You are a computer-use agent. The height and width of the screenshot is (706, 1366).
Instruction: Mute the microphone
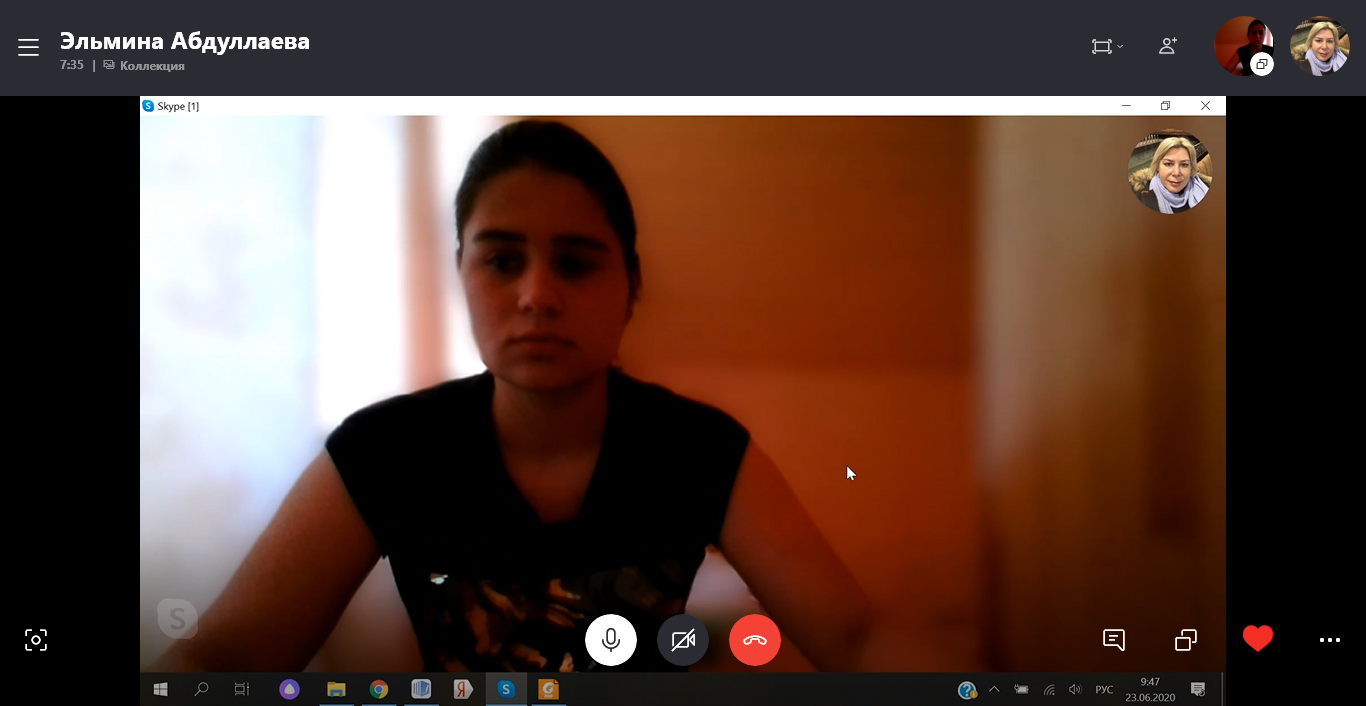(x=610, y=640)
